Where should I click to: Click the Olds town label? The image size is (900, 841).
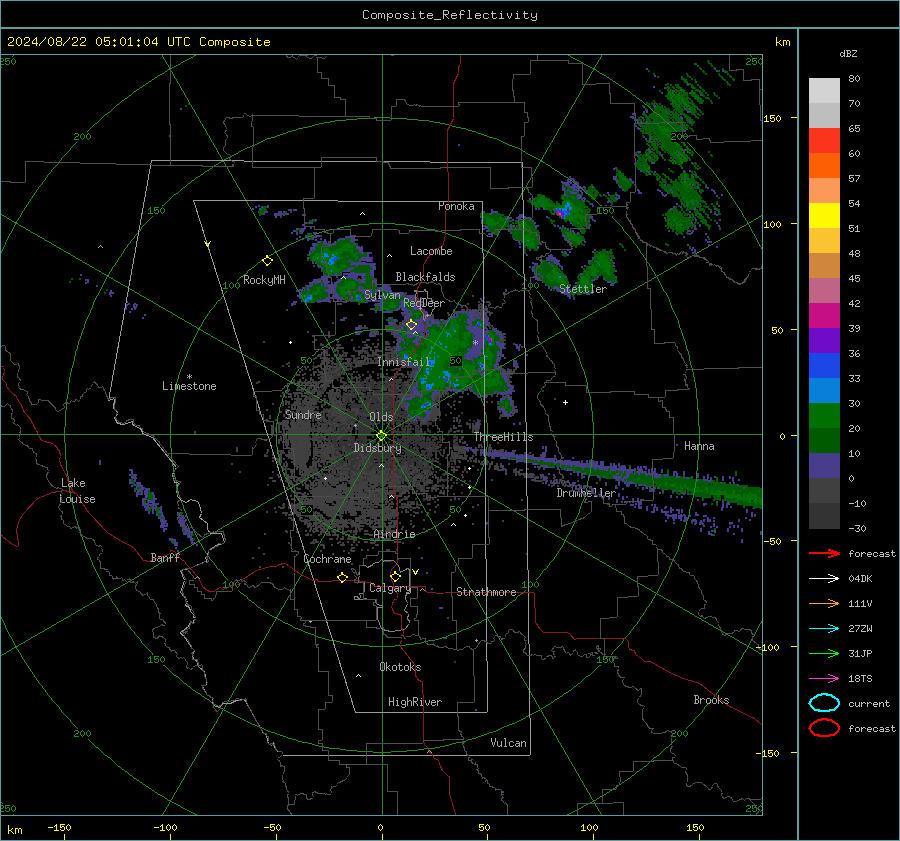coord(381,417)
